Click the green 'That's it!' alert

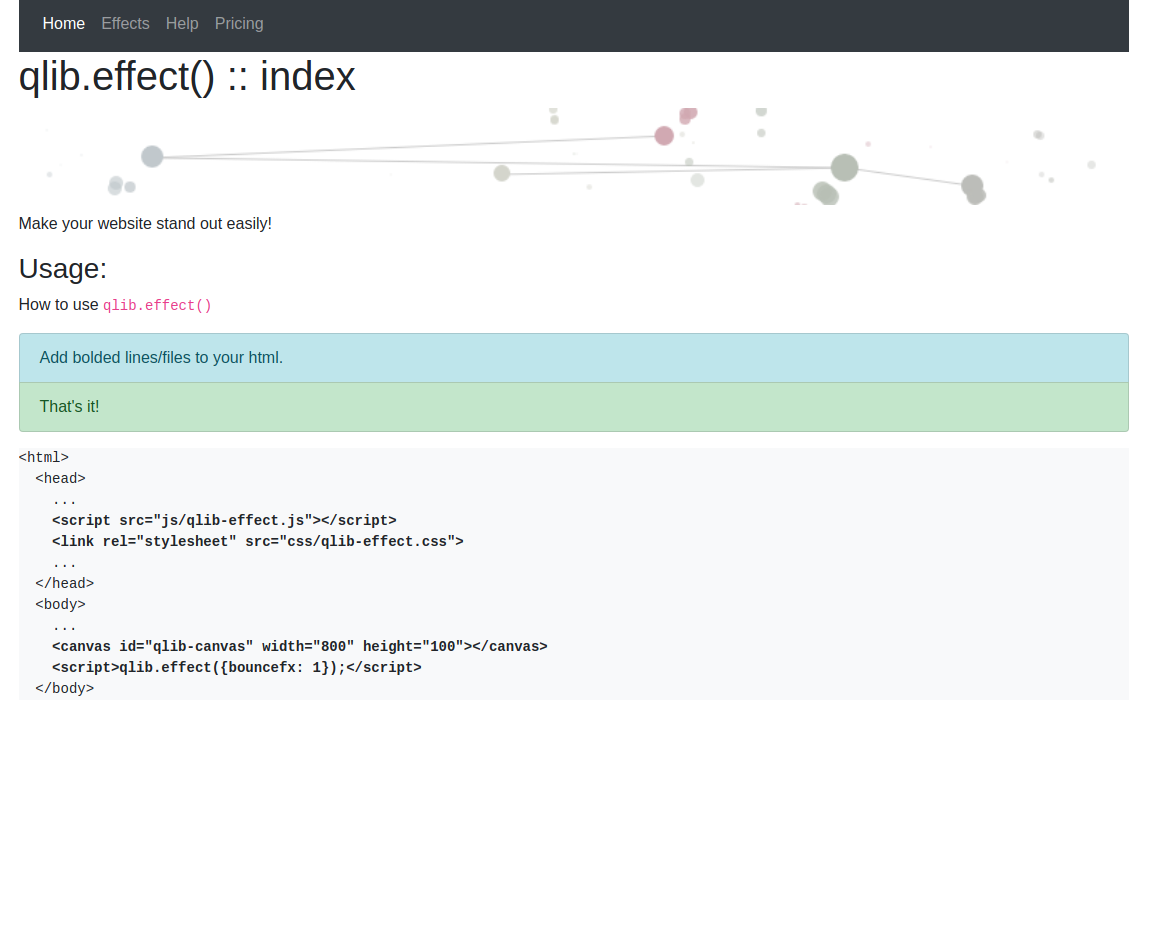point(574,406)
